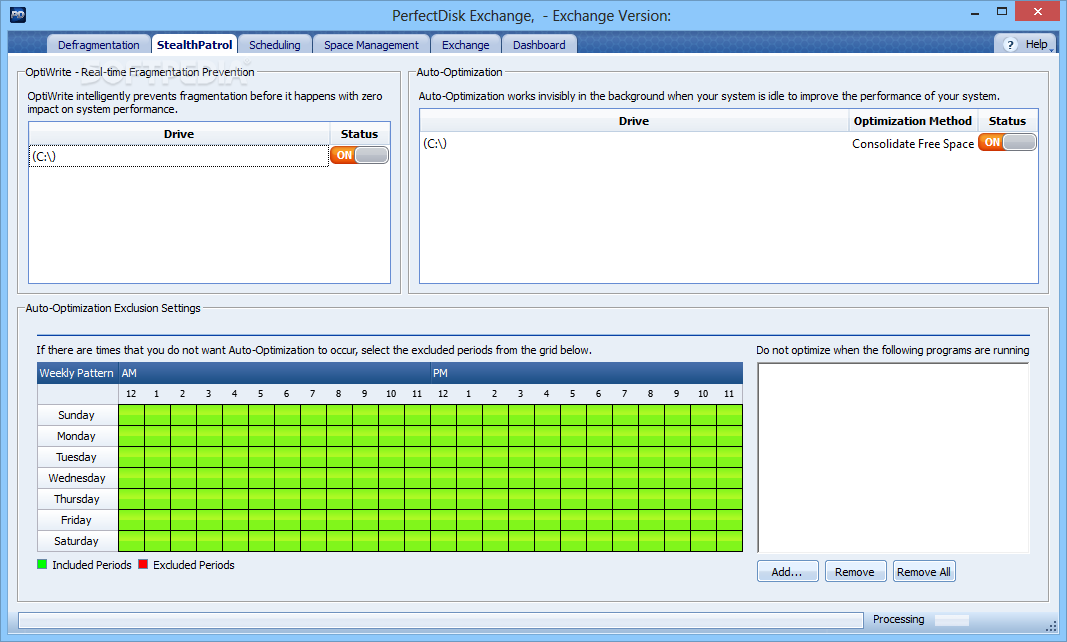Toggle OptiWrite status switch for C drive
Image resolution: width=1067 pixels, height=642 pixels.
tap(359, 155)
